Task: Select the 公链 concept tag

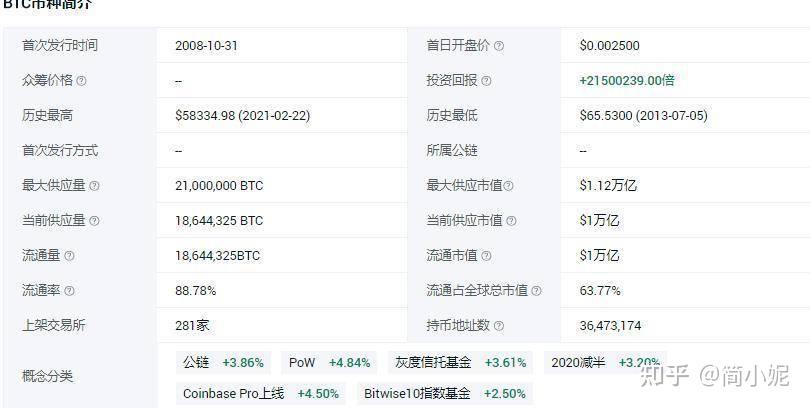Action: click(223, 363)
